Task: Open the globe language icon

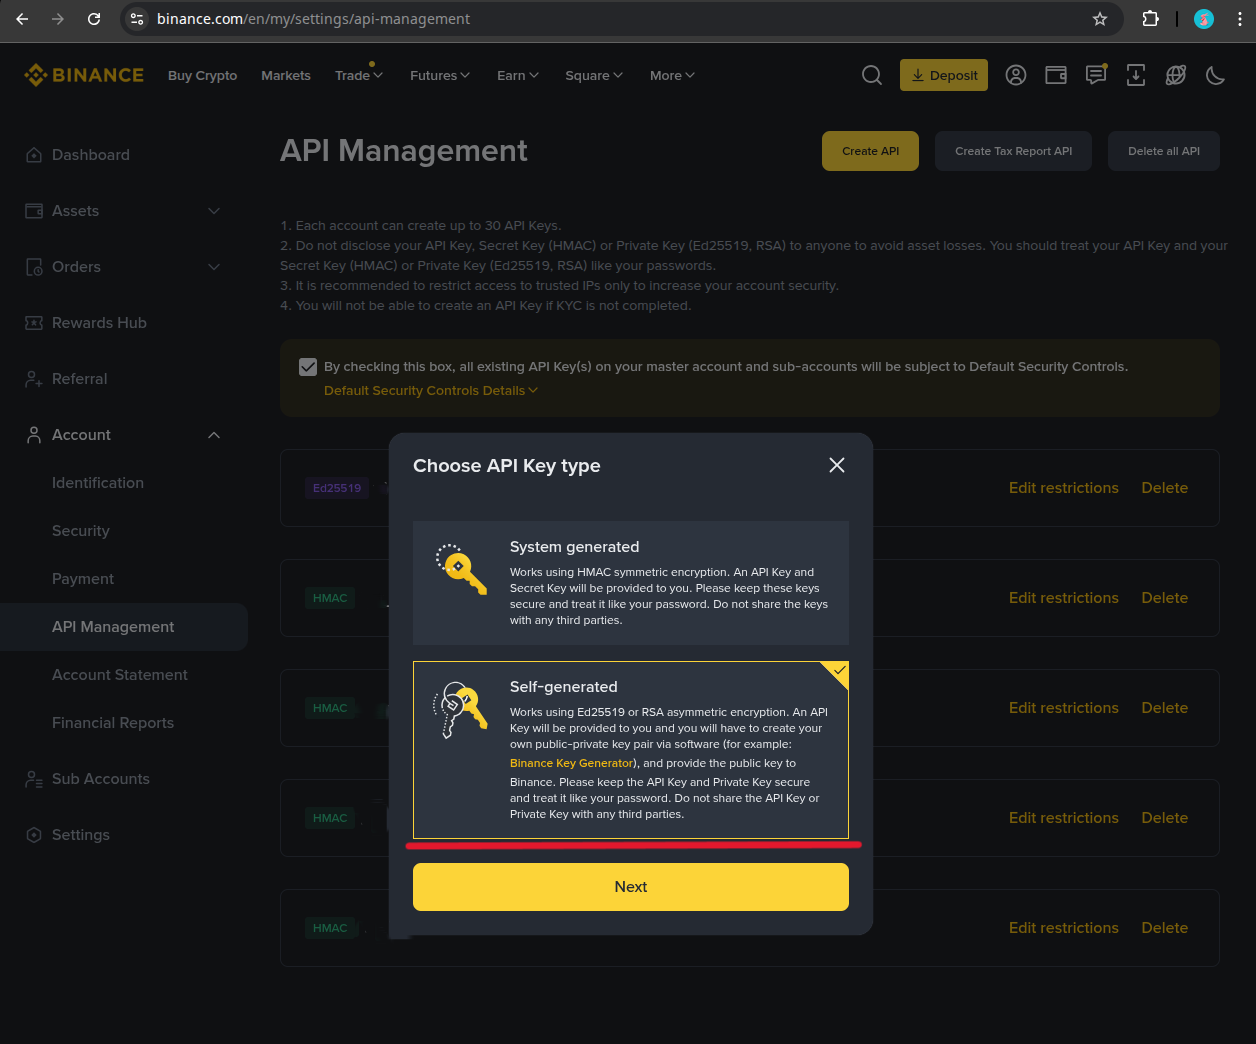Action: click(1176, 75)
